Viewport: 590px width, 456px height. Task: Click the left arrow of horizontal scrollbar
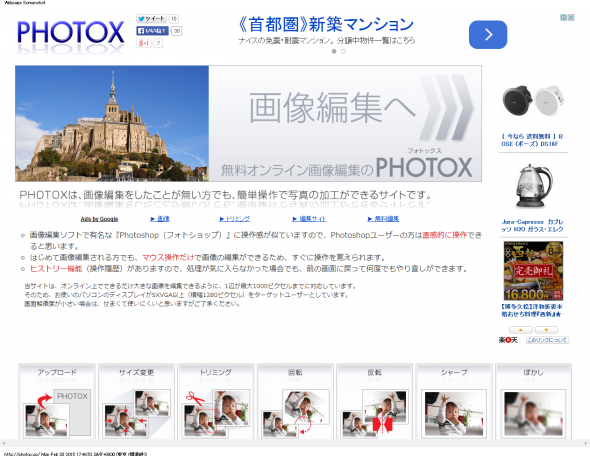click(3, 443)
